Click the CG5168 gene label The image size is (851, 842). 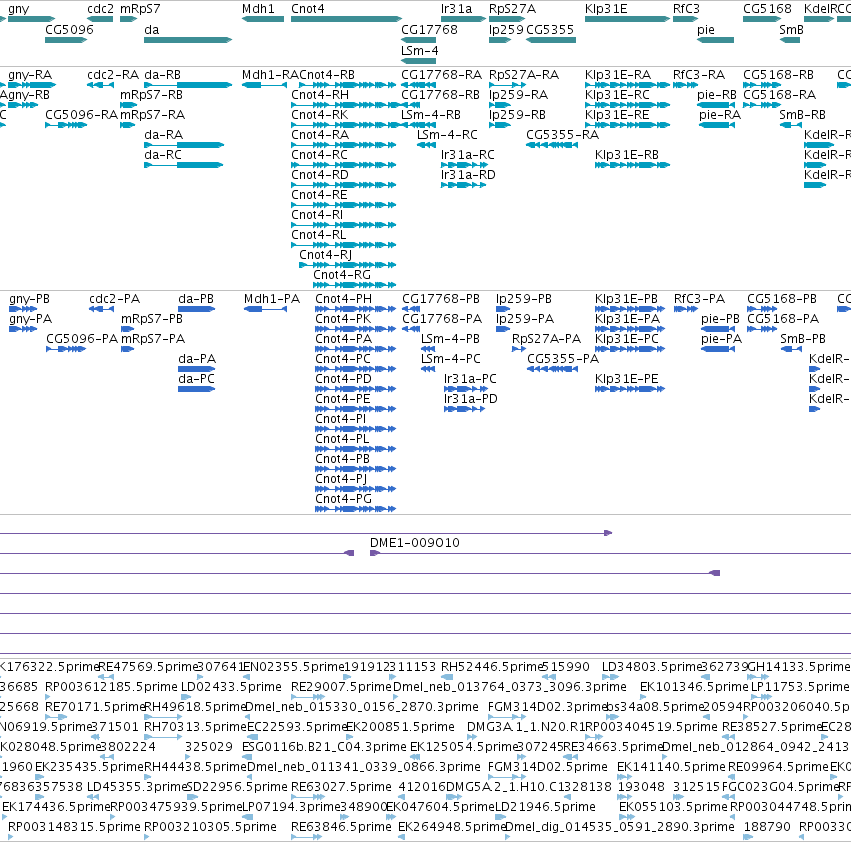(767, 9)
